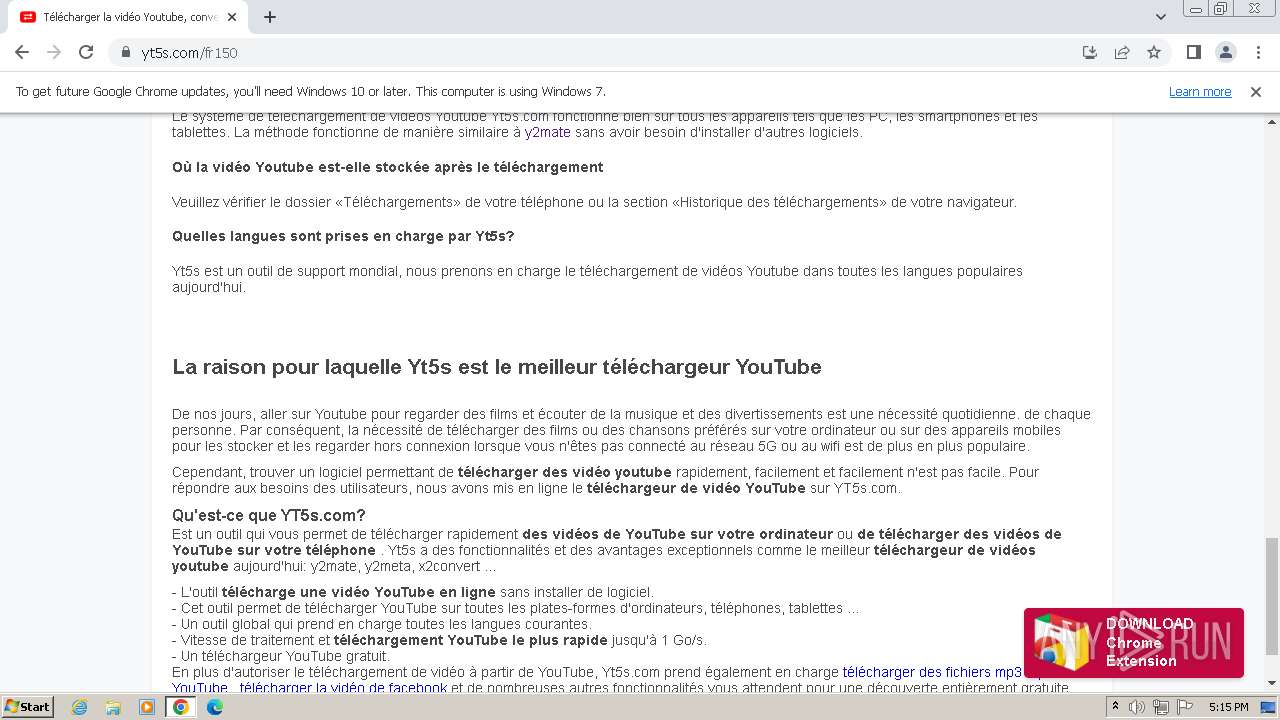
Task: Launch Microsoft Edge from the taskbar
Action: (215, 707)
